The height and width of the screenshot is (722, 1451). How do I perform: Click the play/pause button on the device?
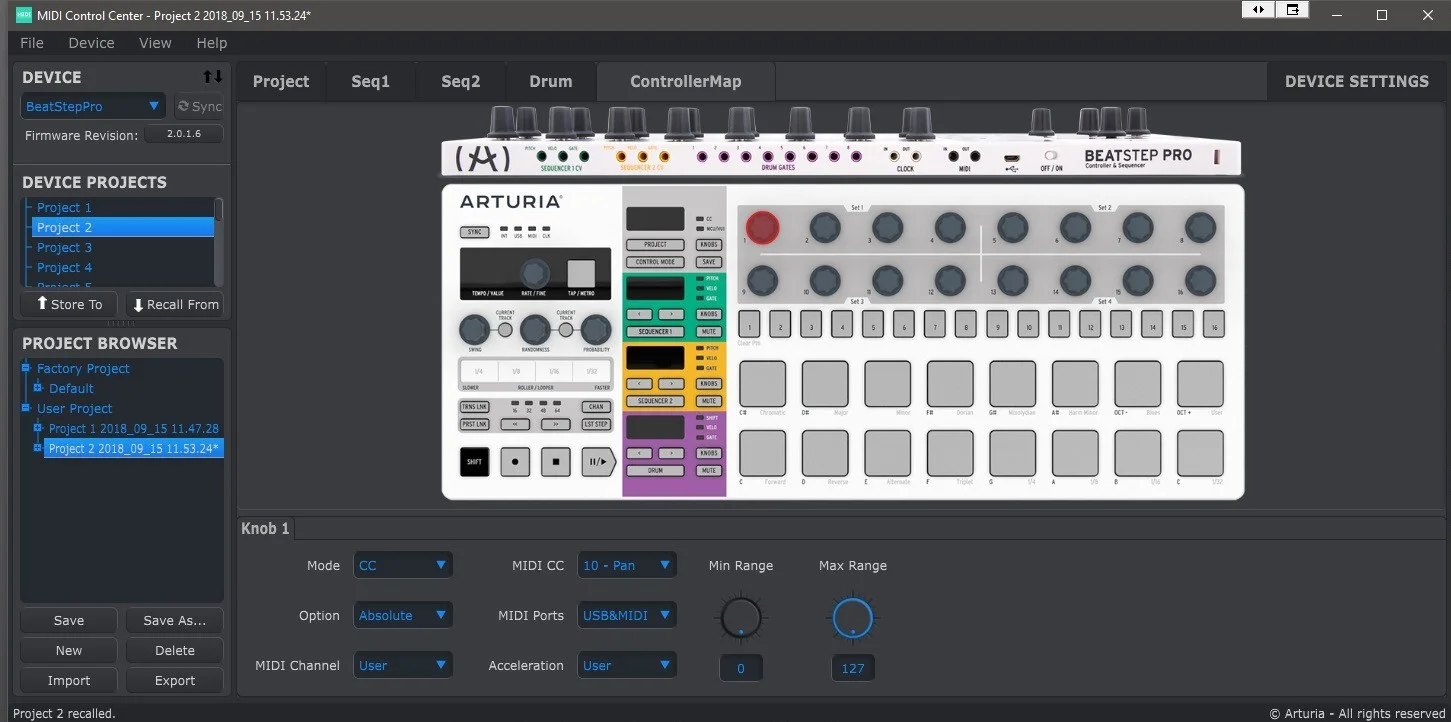point(597,462)
